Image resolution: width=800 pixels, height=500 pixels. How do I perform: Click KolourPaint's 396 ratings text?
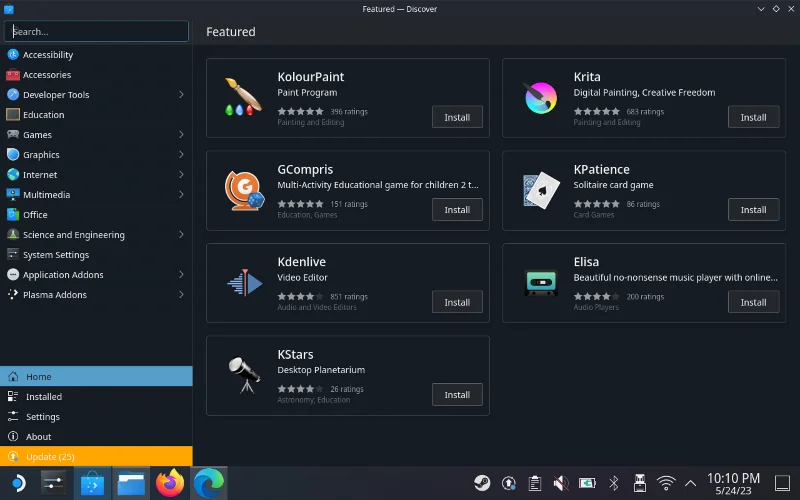(x=349, y=111)
